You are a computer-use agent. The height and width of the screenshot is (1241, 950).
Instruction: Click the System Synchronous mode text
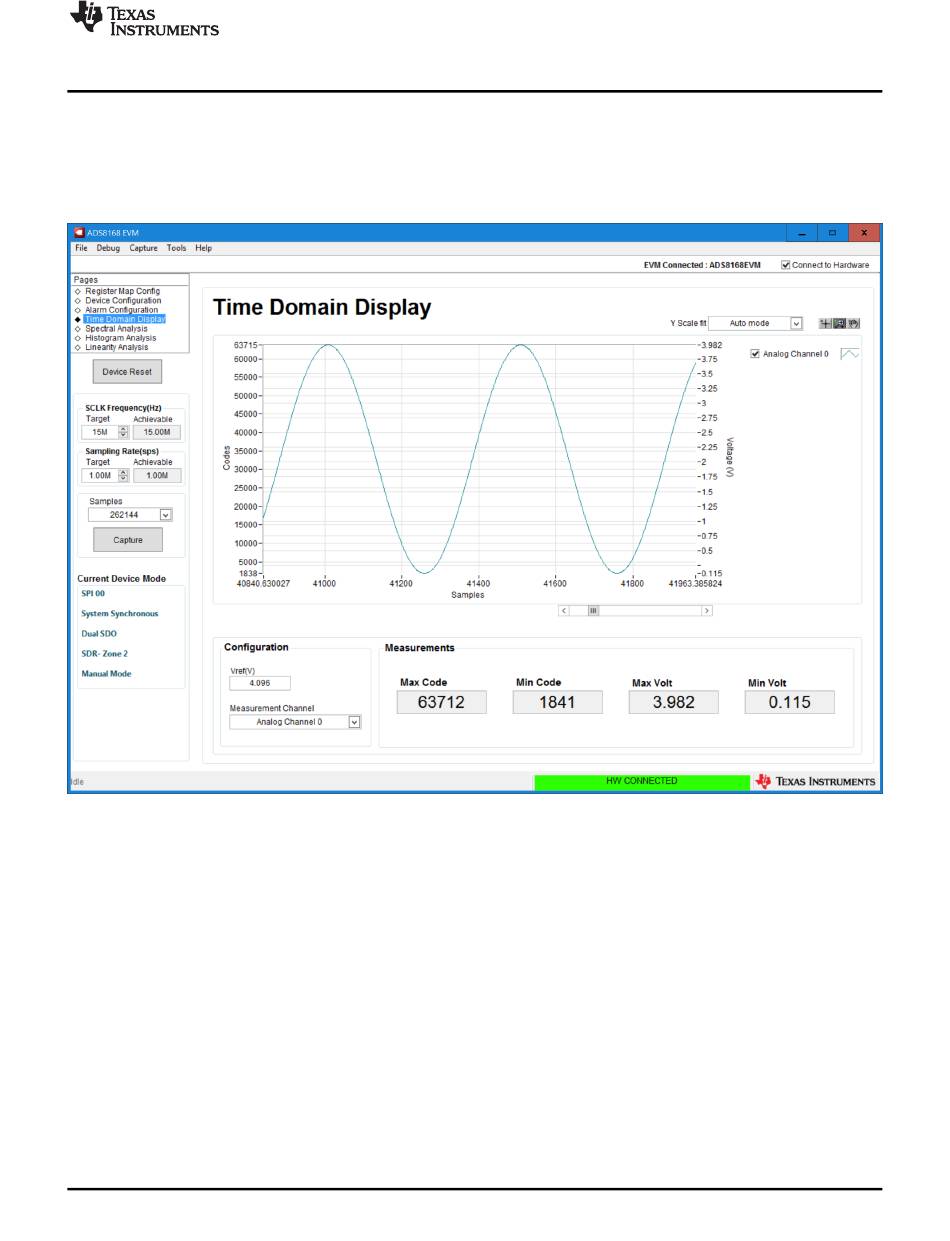click(x=120, y=614)
